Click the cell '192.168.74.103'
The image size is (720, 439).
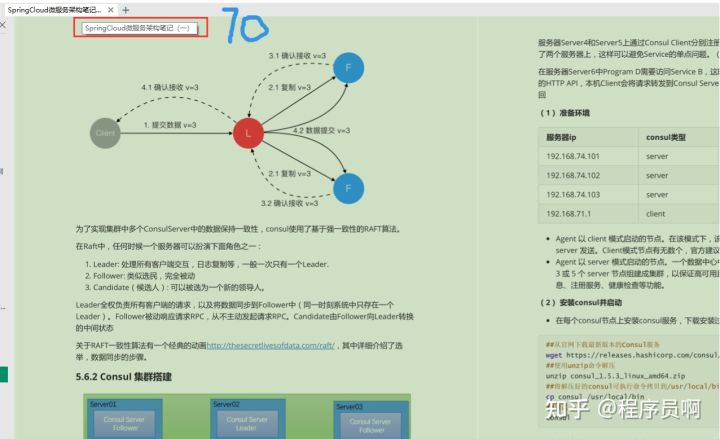point(573,195)
